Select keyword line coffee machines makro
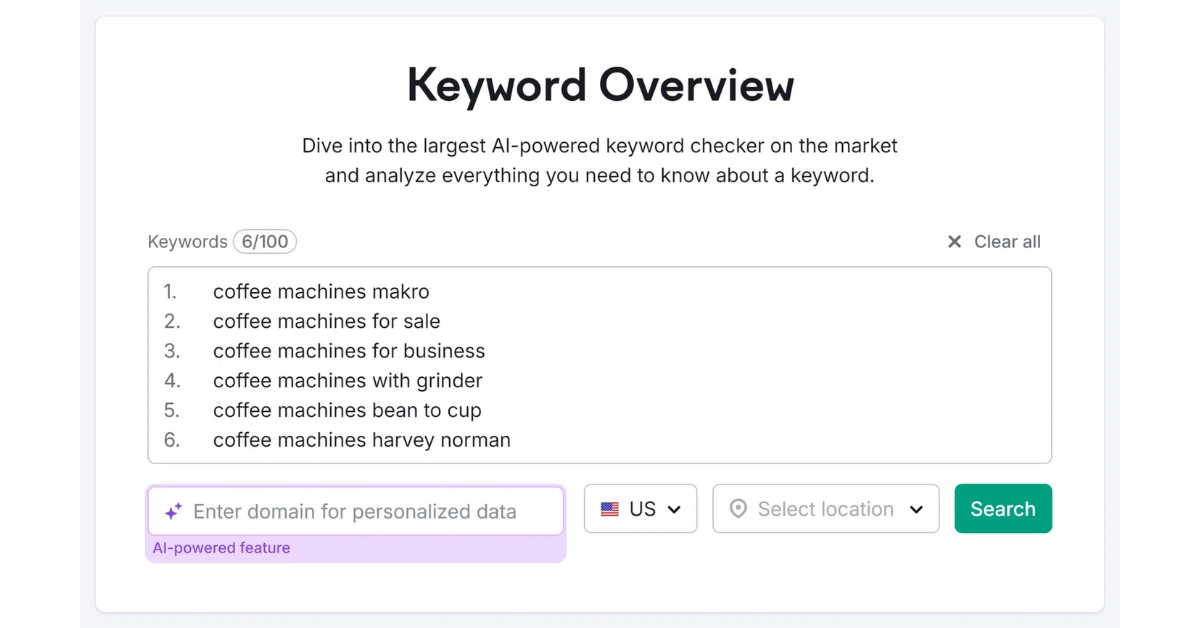1200x628 pixels. click(x=321, y=292)
